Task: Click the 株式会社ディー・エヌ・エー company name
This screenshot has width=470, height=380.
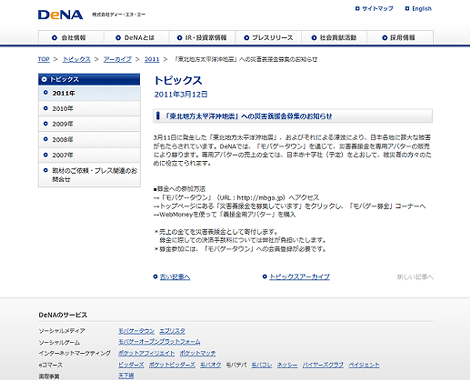Action: pyautogui.click(x=119, y=15)
